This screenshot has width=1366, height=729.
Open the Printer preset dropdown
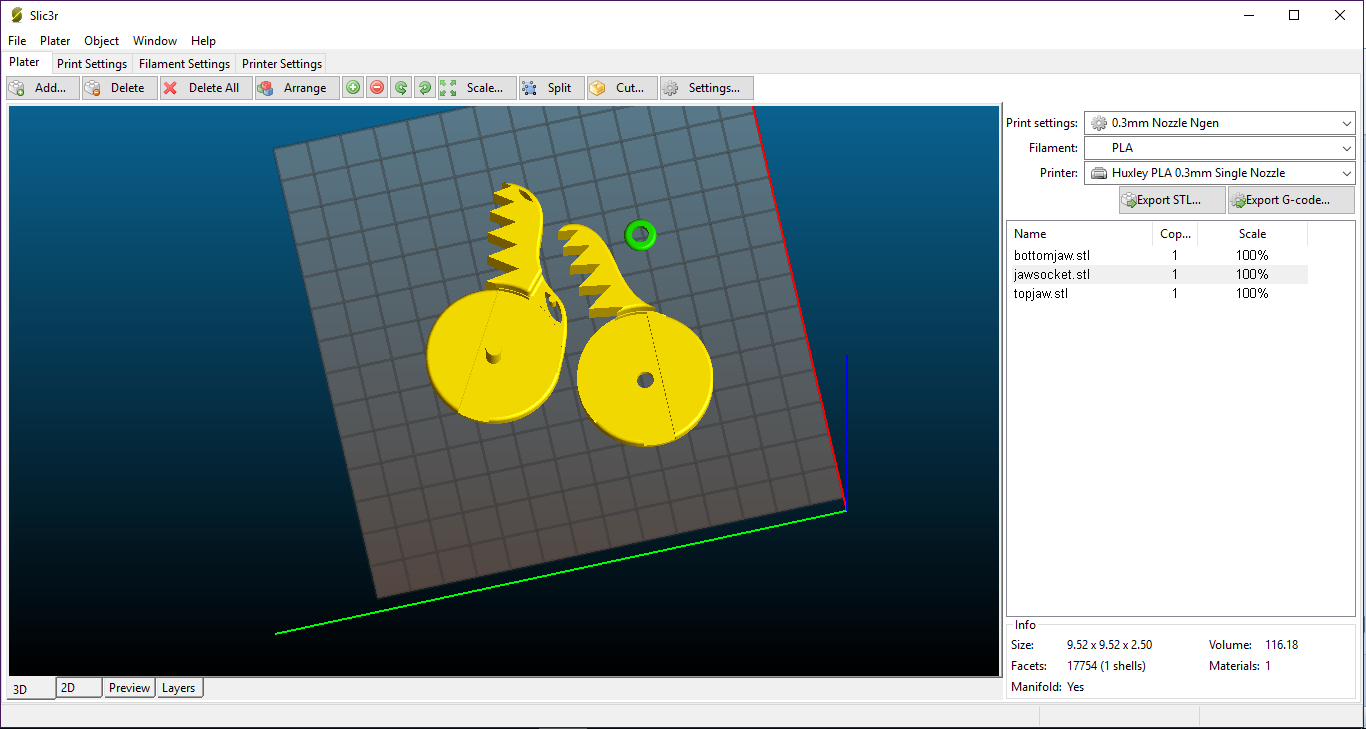(x=1220, y=173)
